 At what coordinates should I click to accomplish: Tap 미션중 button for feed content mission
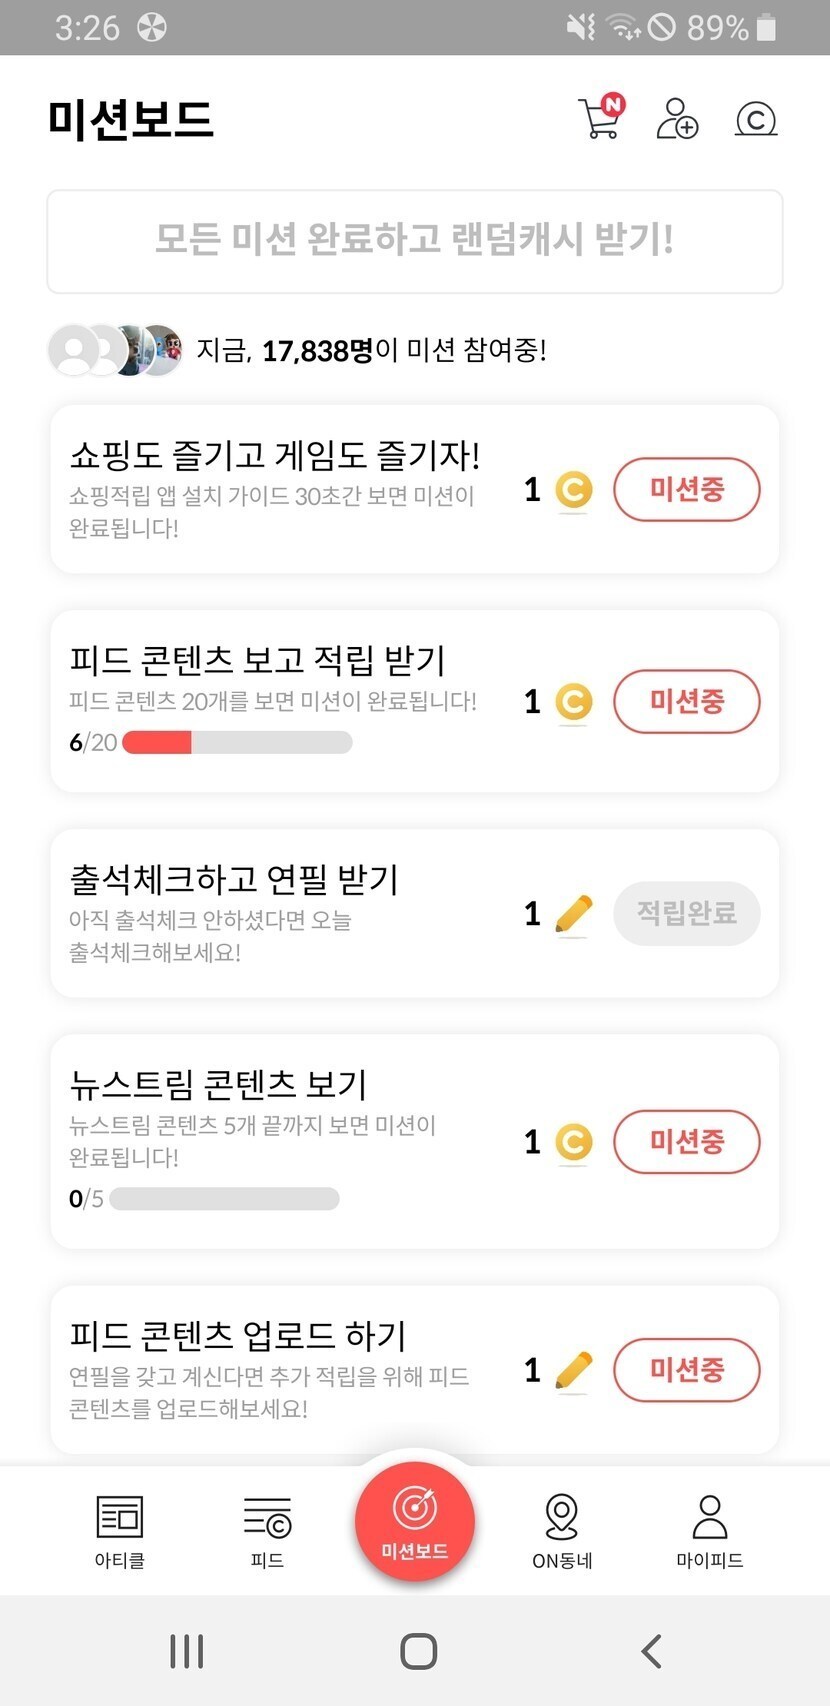coord(686,701)
